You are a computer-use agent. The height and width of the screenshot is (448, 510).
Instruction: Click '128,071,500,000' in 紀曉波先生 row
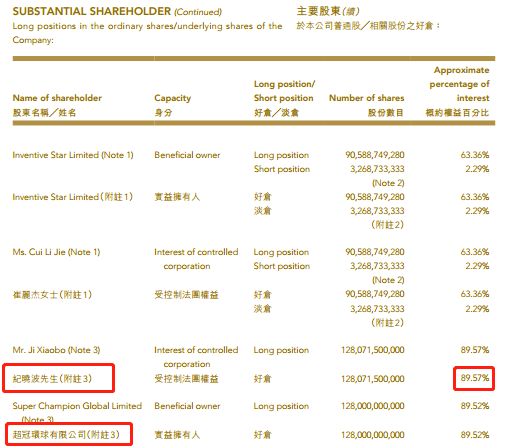point(372,379)
